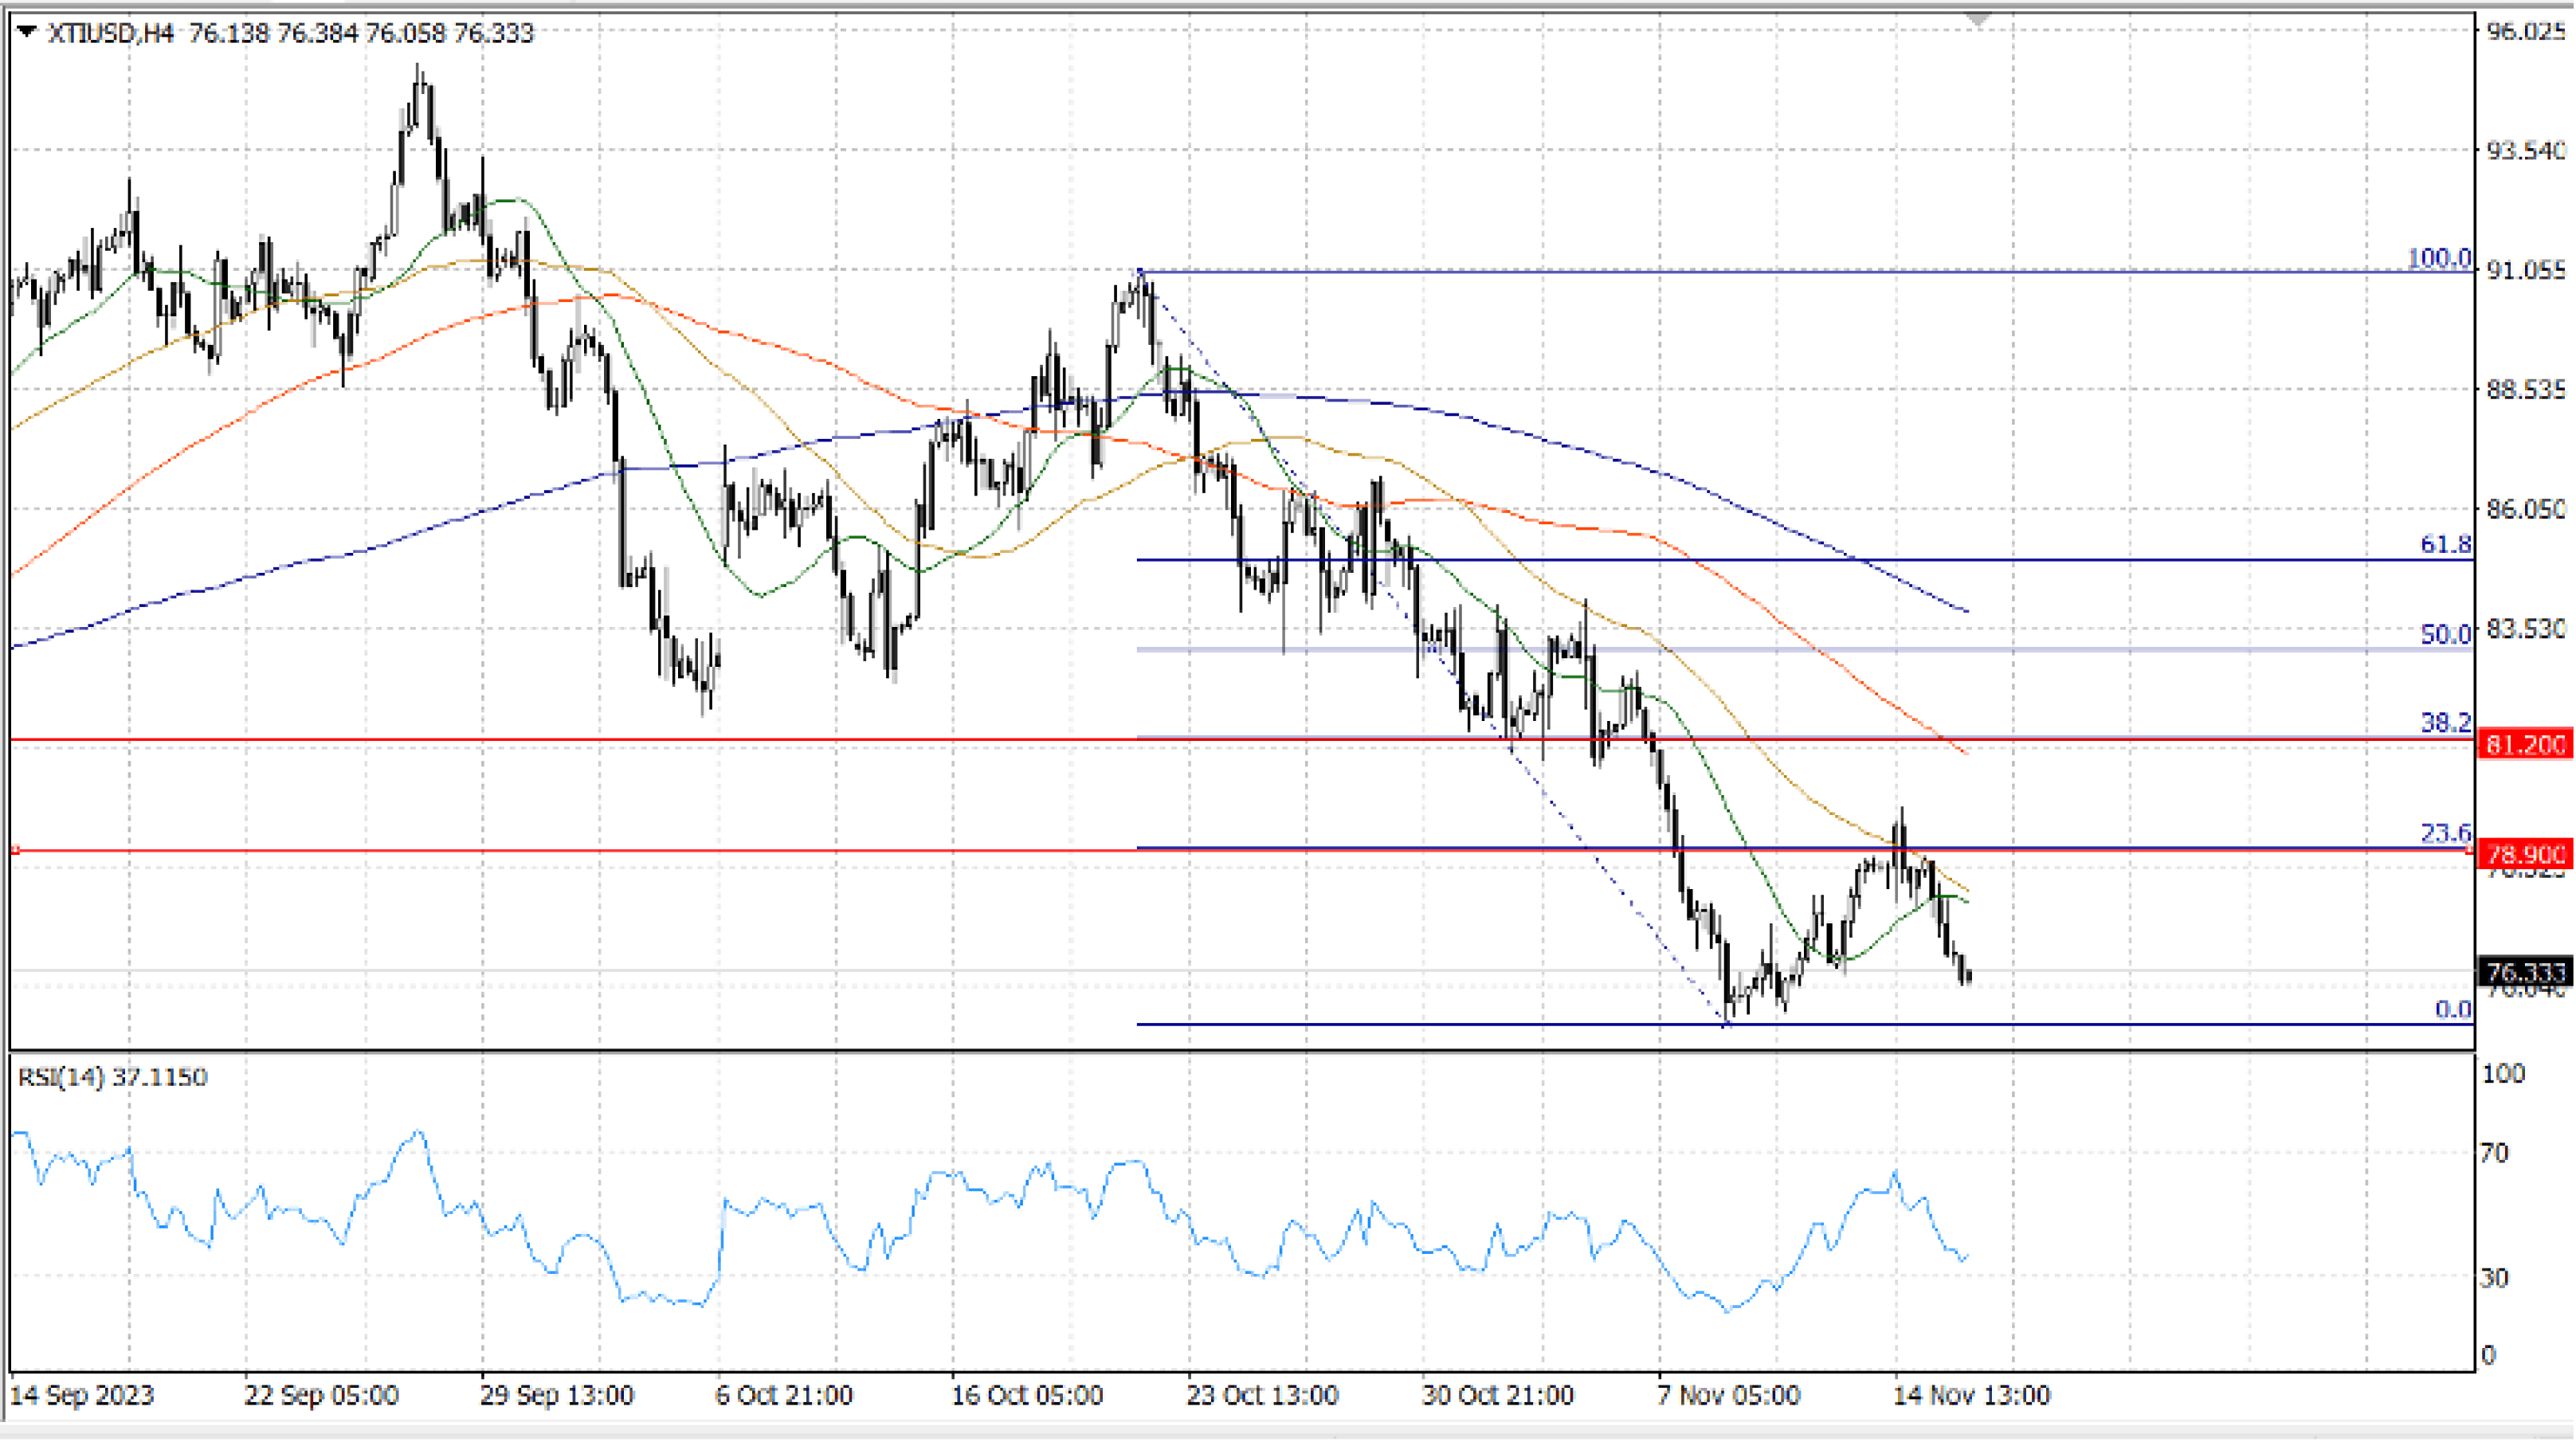Open the one-click trading arrow beside XTIUSD

[x=27, y=32]
